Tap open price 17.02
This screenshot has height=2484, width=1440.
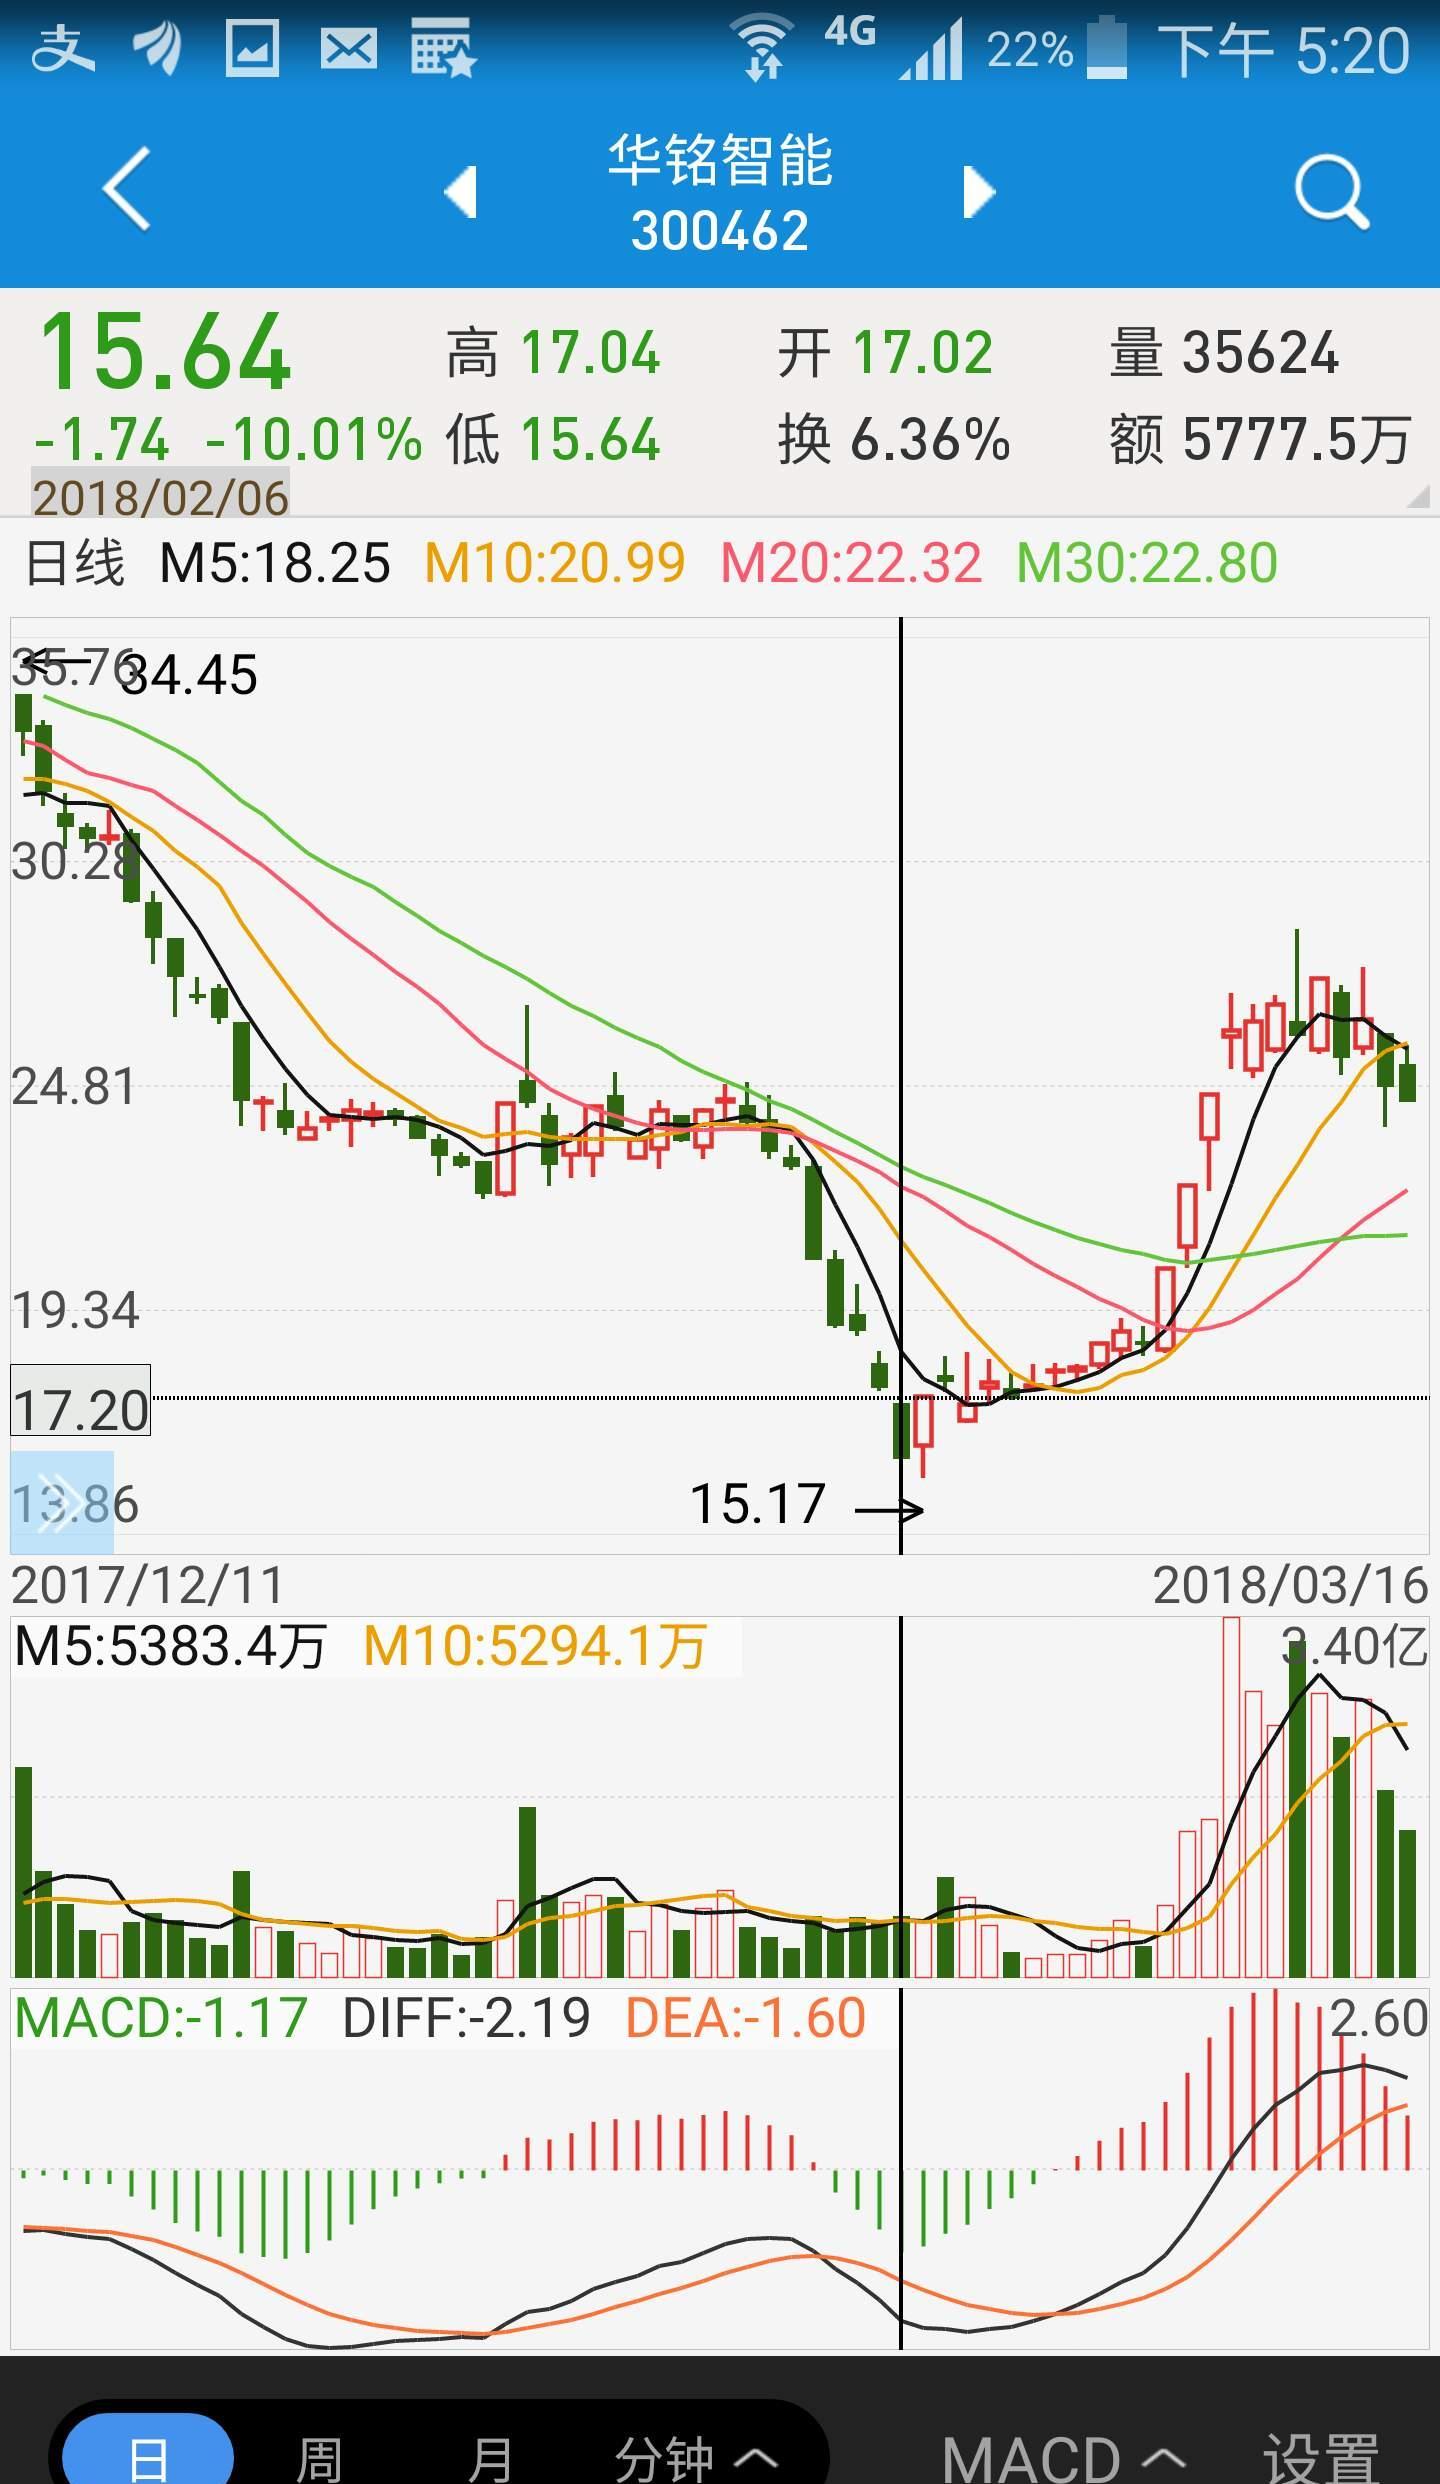coord(923,353)
